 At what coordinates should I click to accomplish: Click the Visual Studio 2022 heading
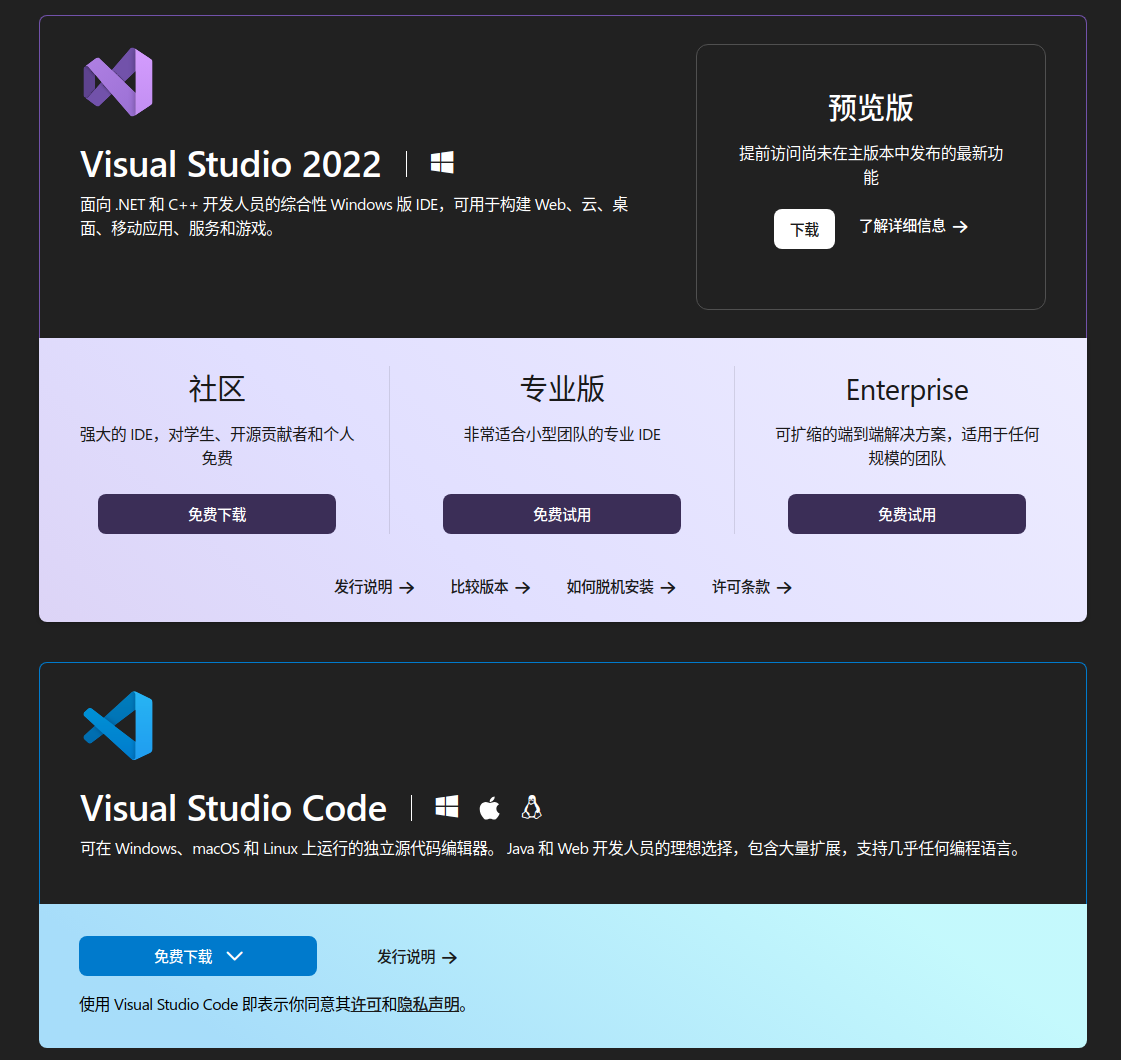[x=230, y=164]
